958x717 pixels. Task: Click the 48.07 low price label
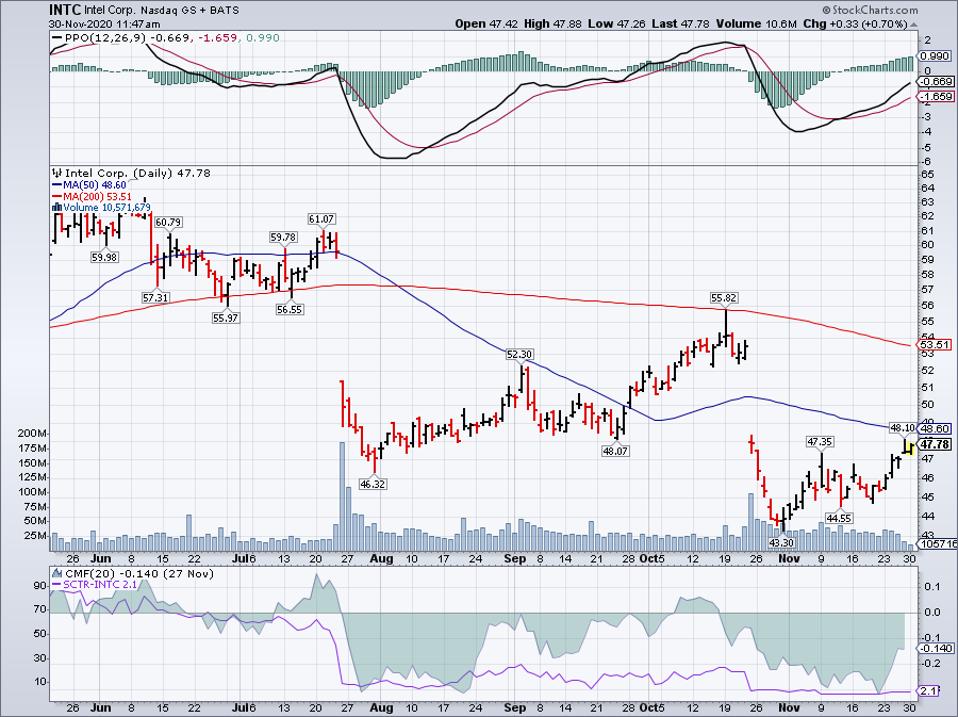coord(615,451)
